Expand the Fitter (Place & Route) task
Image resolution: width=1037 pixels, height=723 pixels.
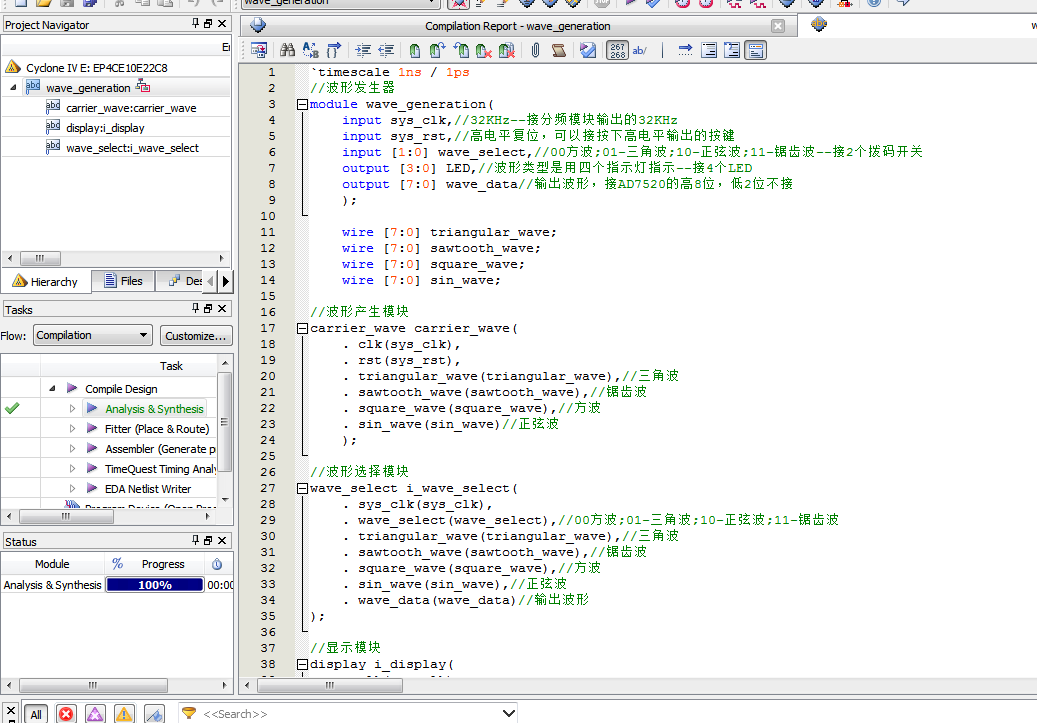(x=72, y=429)
